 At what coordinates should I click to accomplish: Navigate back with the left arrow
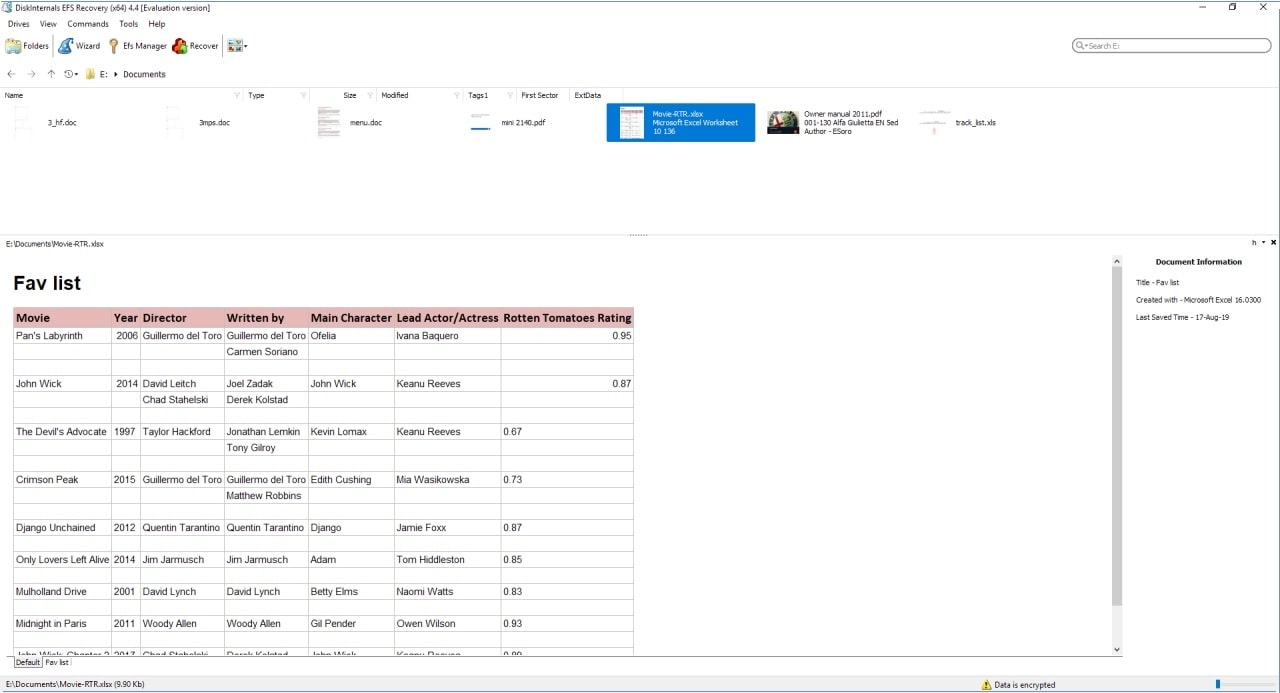click(11, 74)
